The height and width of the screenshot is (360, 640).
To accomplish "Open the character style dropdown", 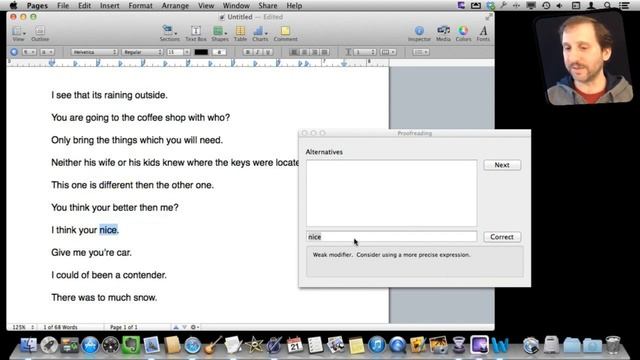I will [47, 52].
